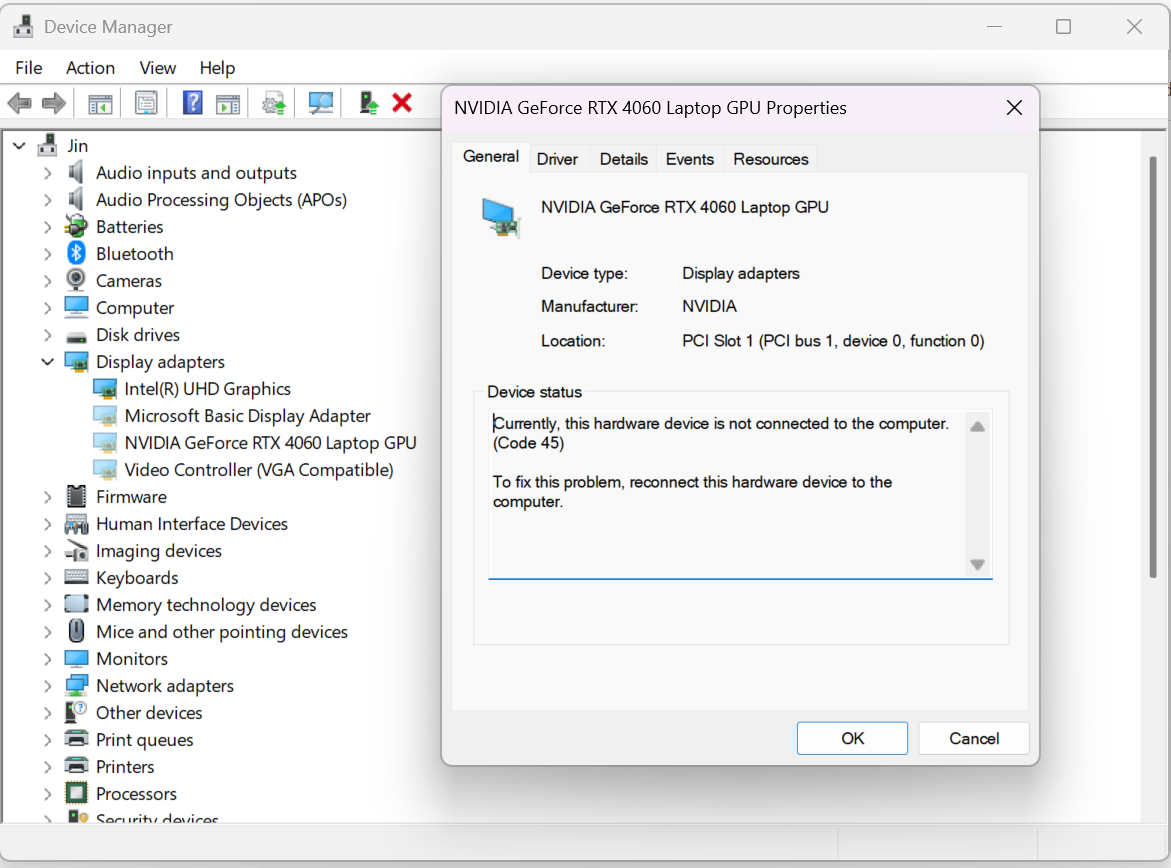
Task: Click the Imaging devices icon
Action: coord(76,551)
